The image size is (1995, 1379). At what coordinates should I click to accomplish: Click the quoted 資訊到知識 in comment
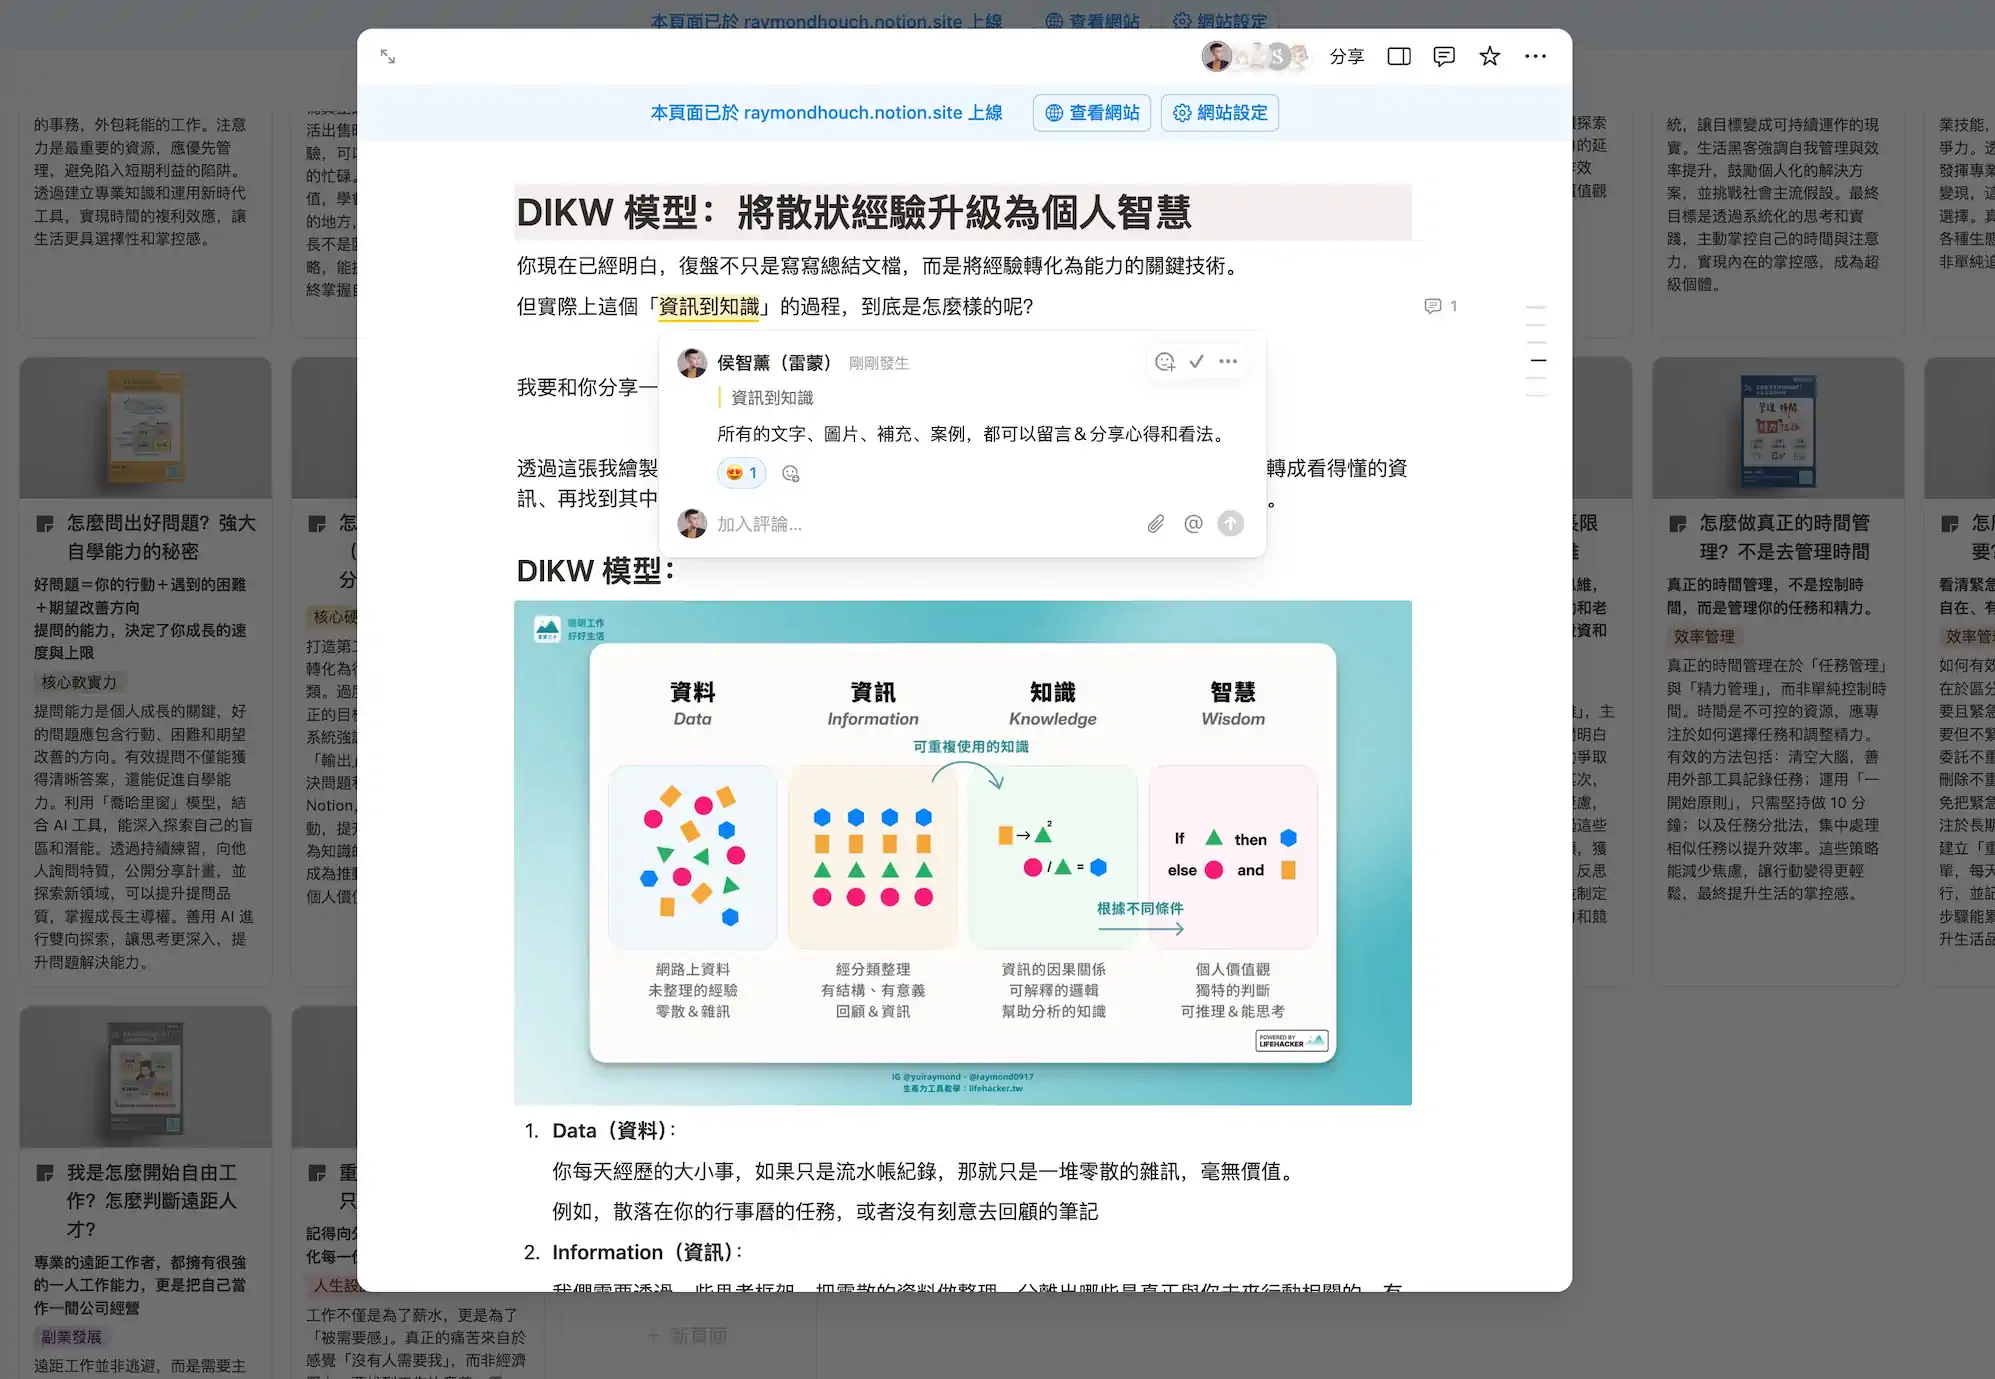[772, 398]
